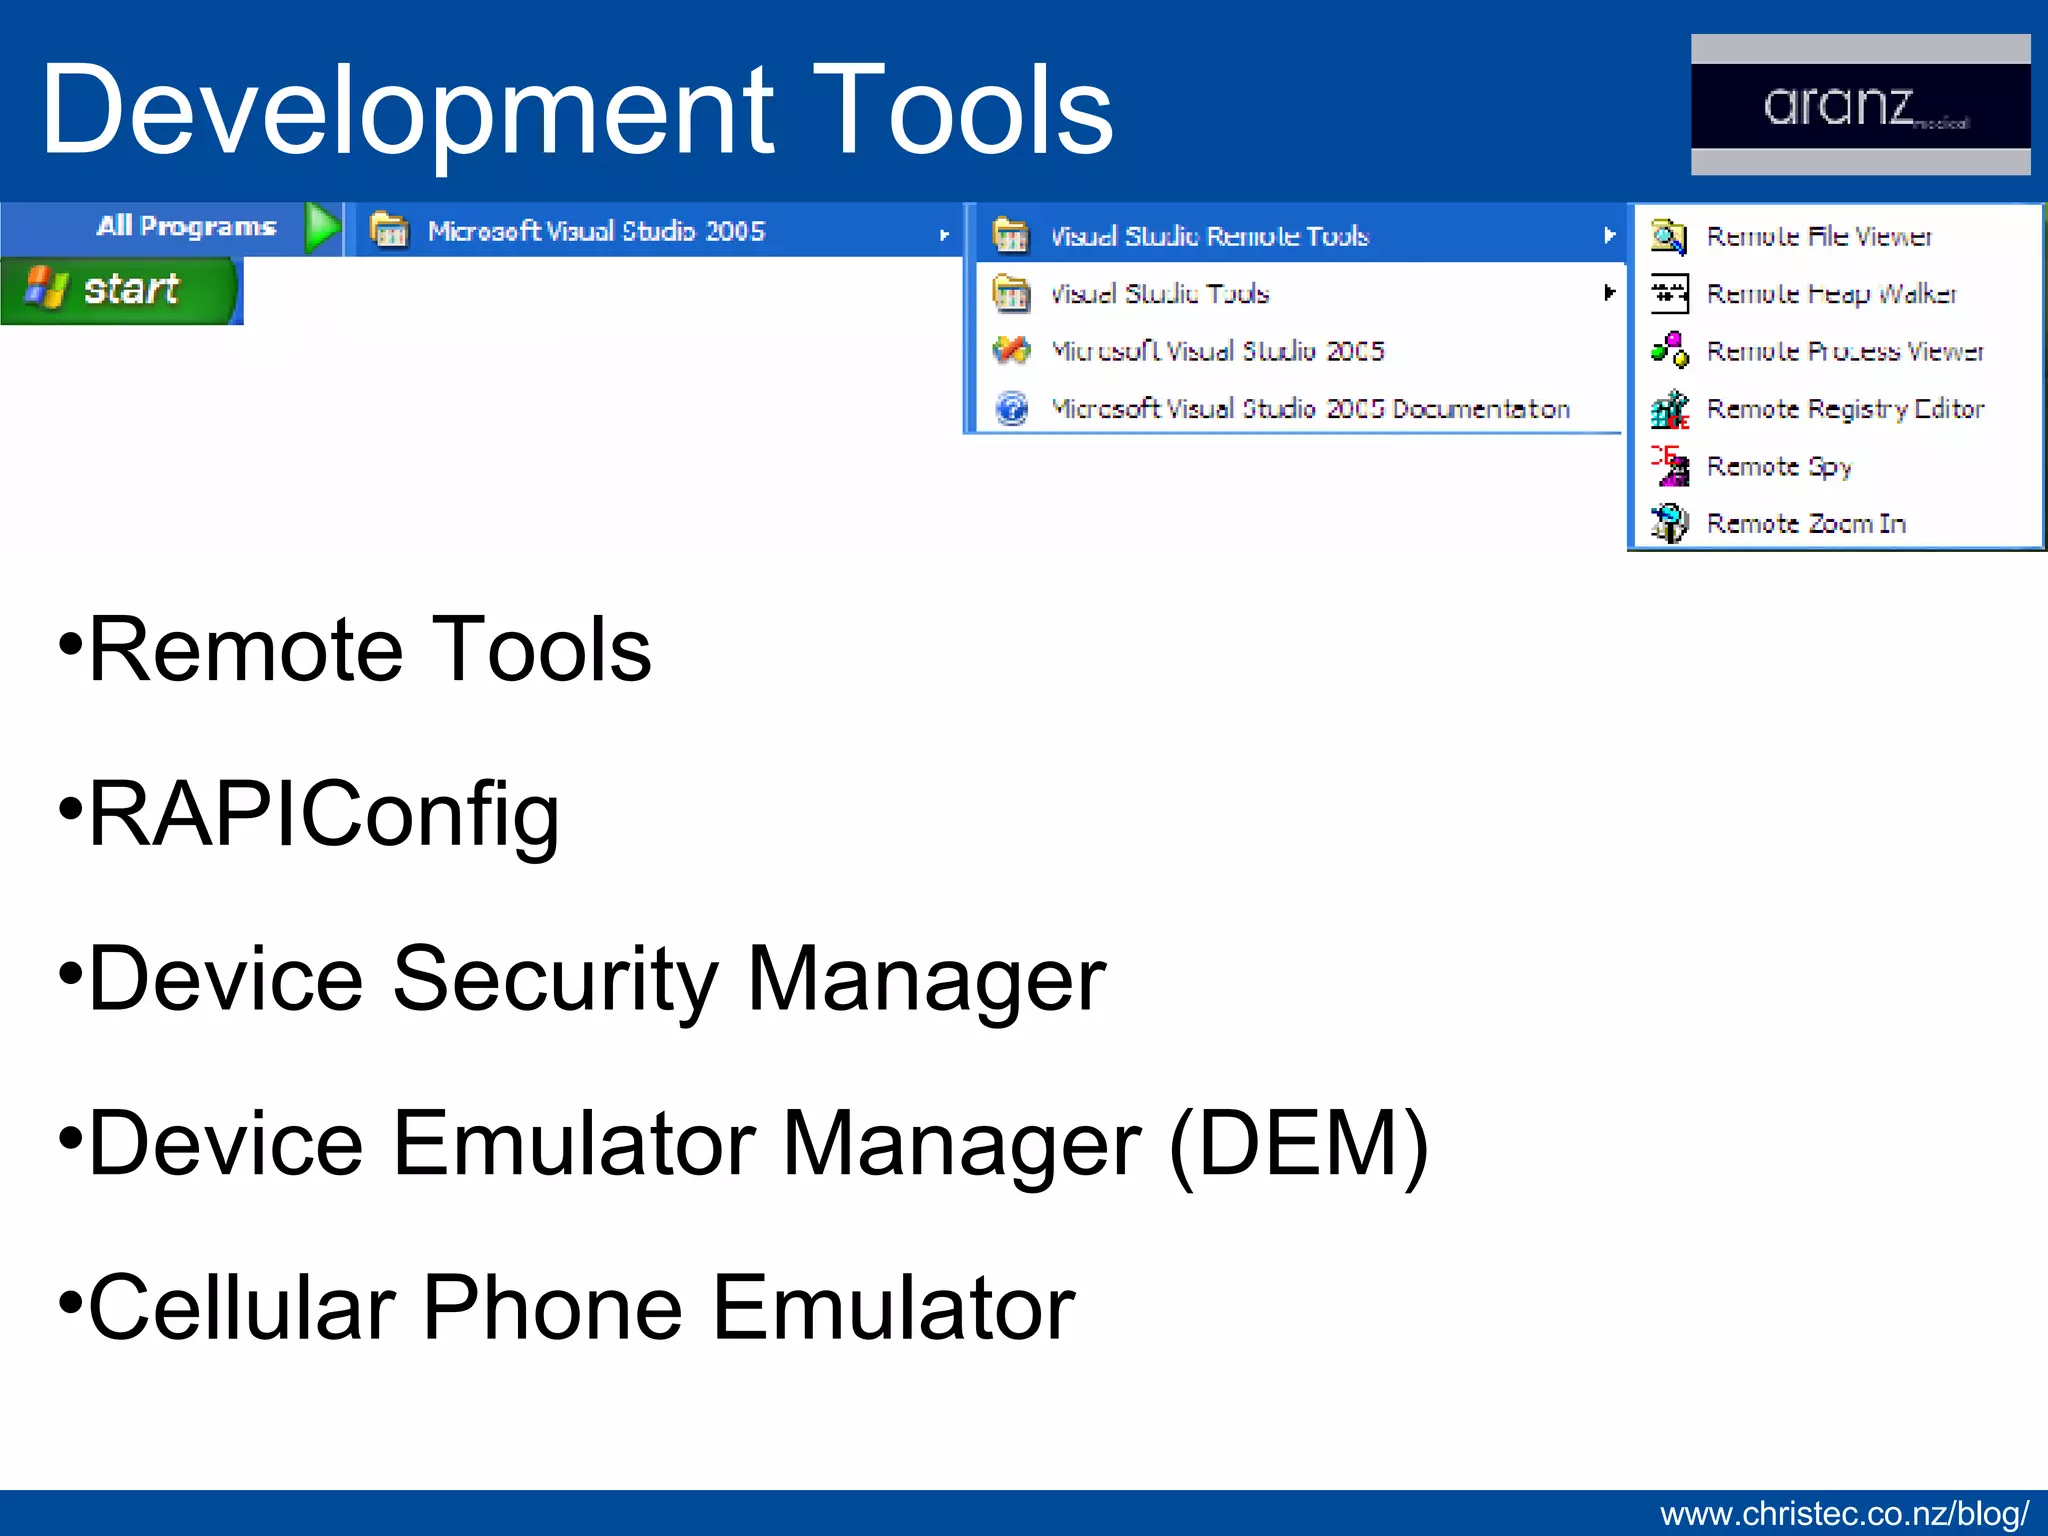Click the Remote Registry Editor icon
Image resolution: width=2048 pixels, height=1536 pixels.
1669,409
